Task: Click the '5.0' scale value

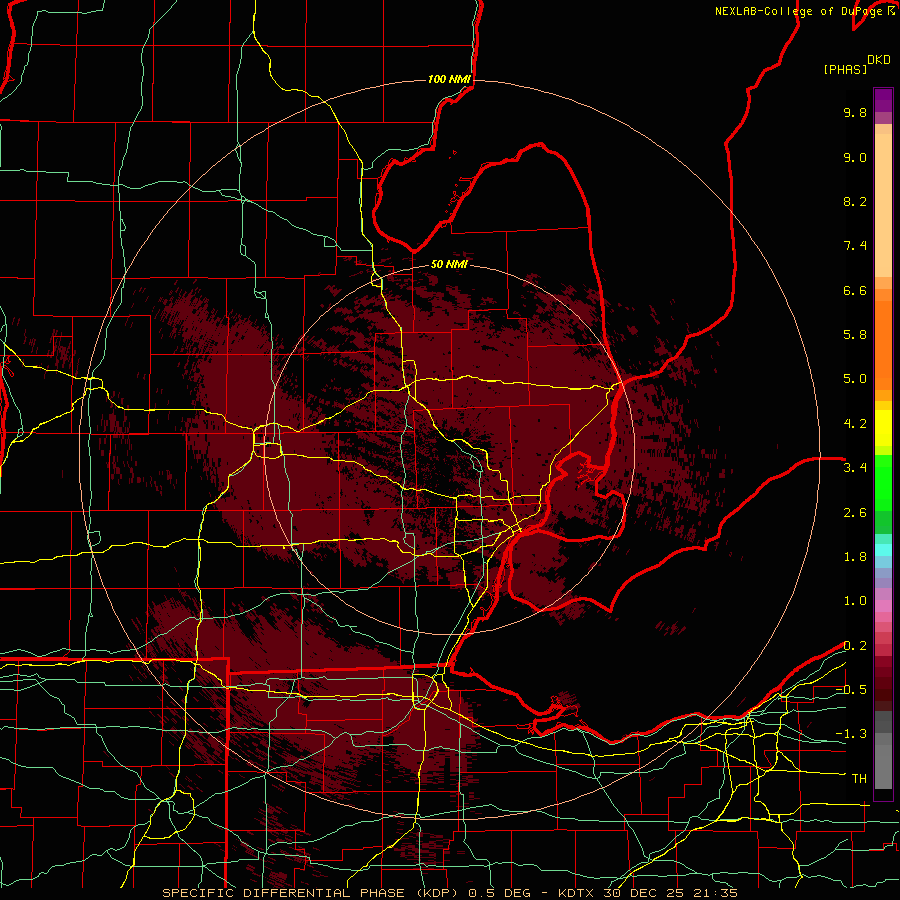Action: tap(855, 379)
